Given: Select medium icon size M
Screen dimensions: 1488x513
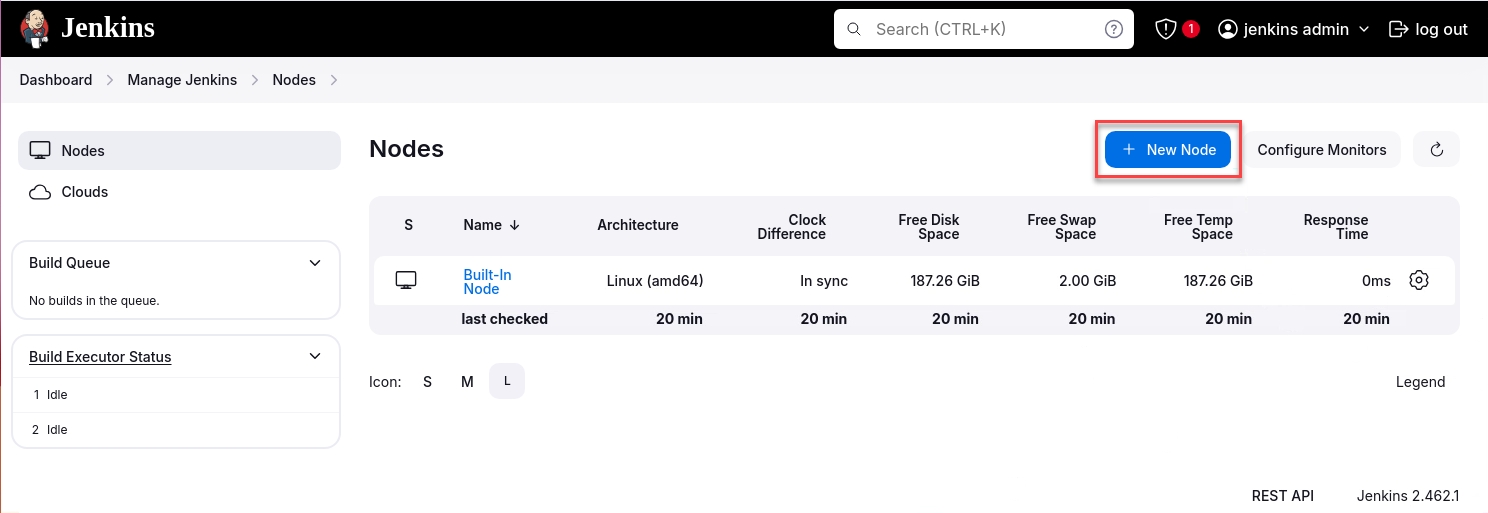Looking at the screenshot, I should coord(467,381).
